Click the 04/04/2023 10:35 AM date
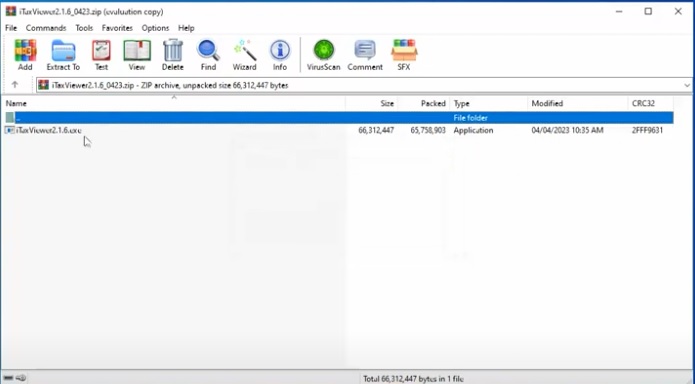The height and width of the screenshot is (384, 695). click(x=567, y=130)
